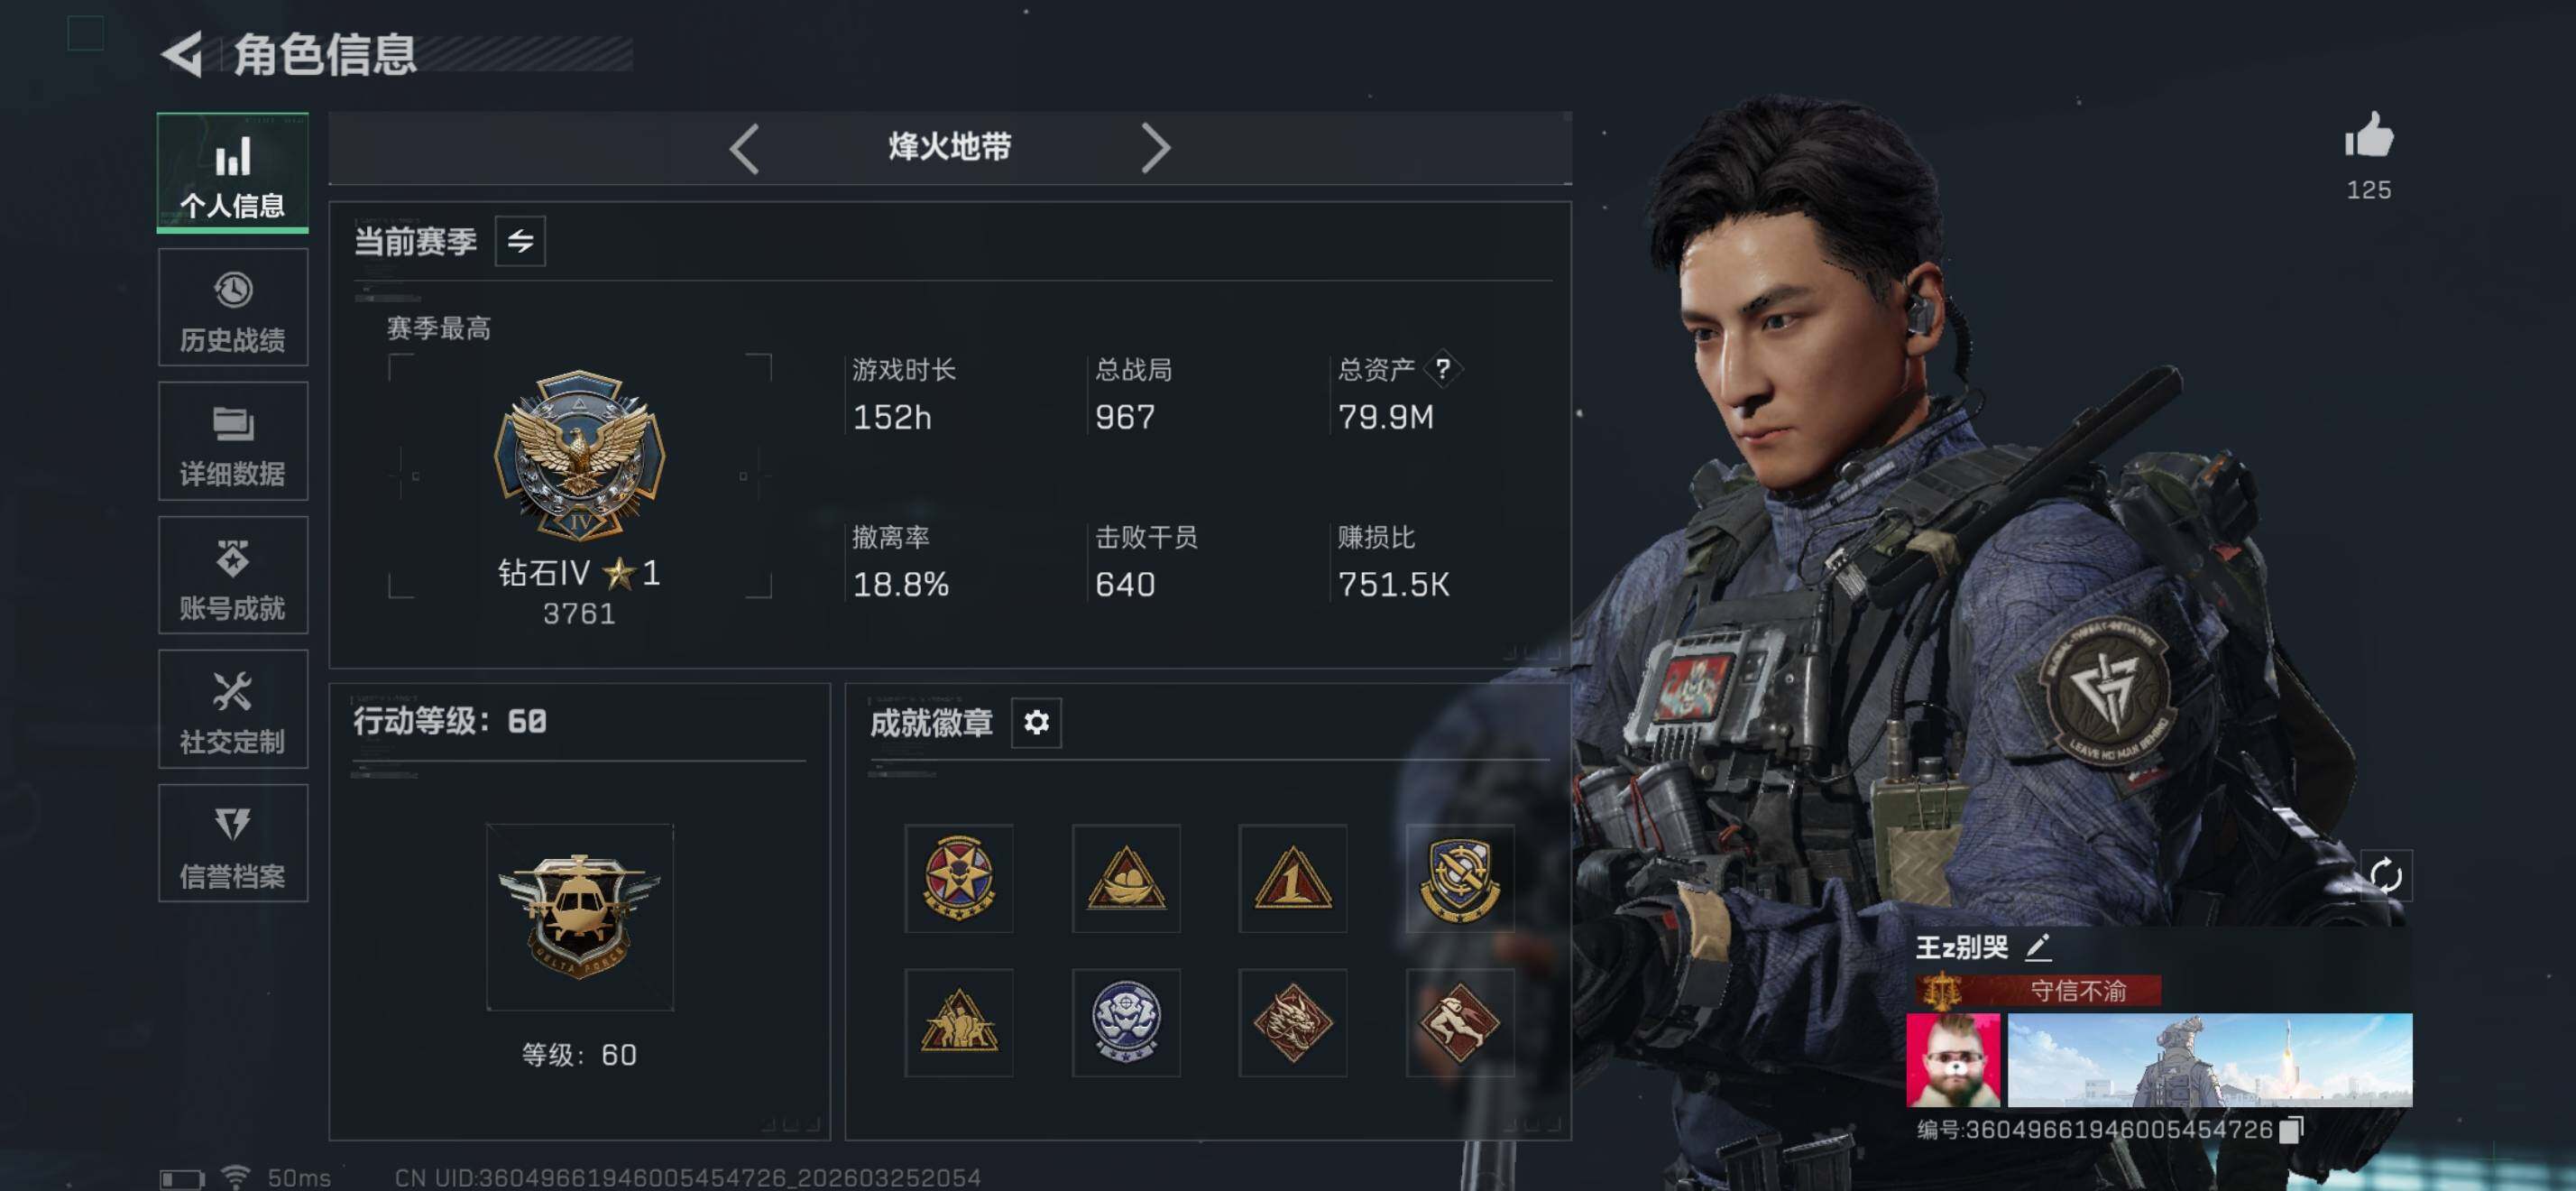Open the achievement badge settings gear

pyautogui.click(x=1036, y=722)
